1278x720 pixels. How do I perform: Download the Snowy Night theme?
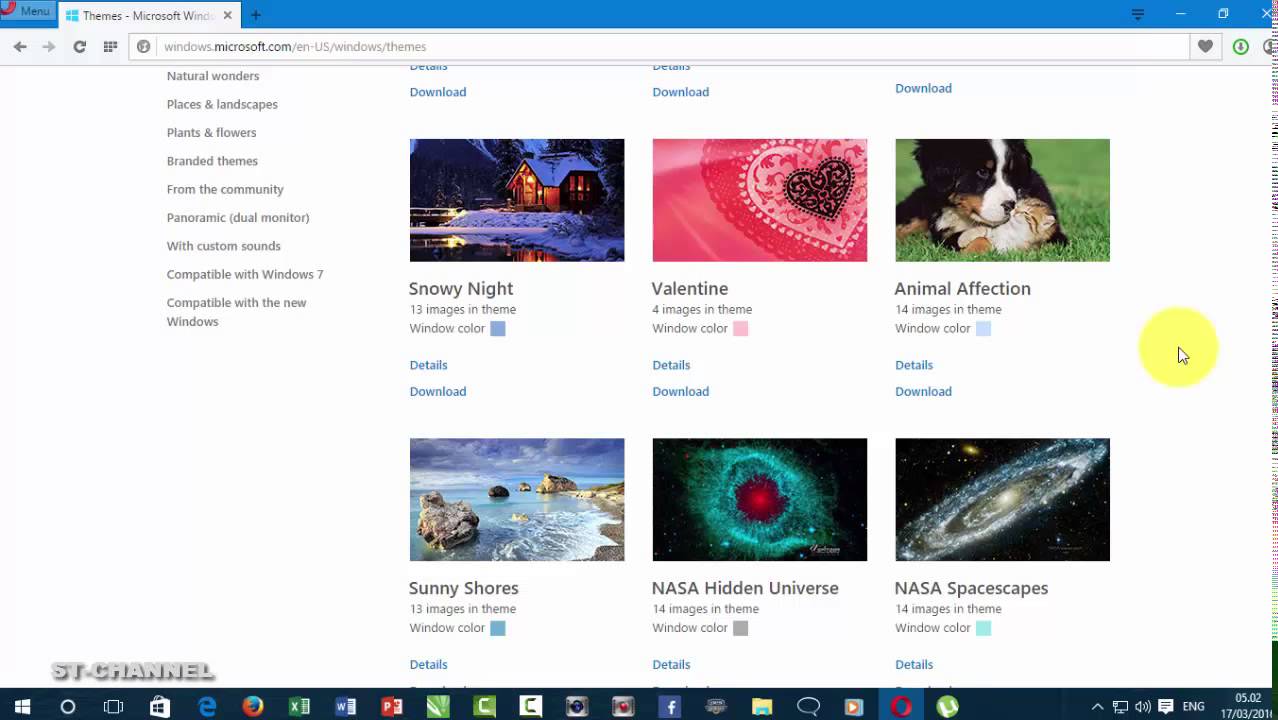[438, 391]
